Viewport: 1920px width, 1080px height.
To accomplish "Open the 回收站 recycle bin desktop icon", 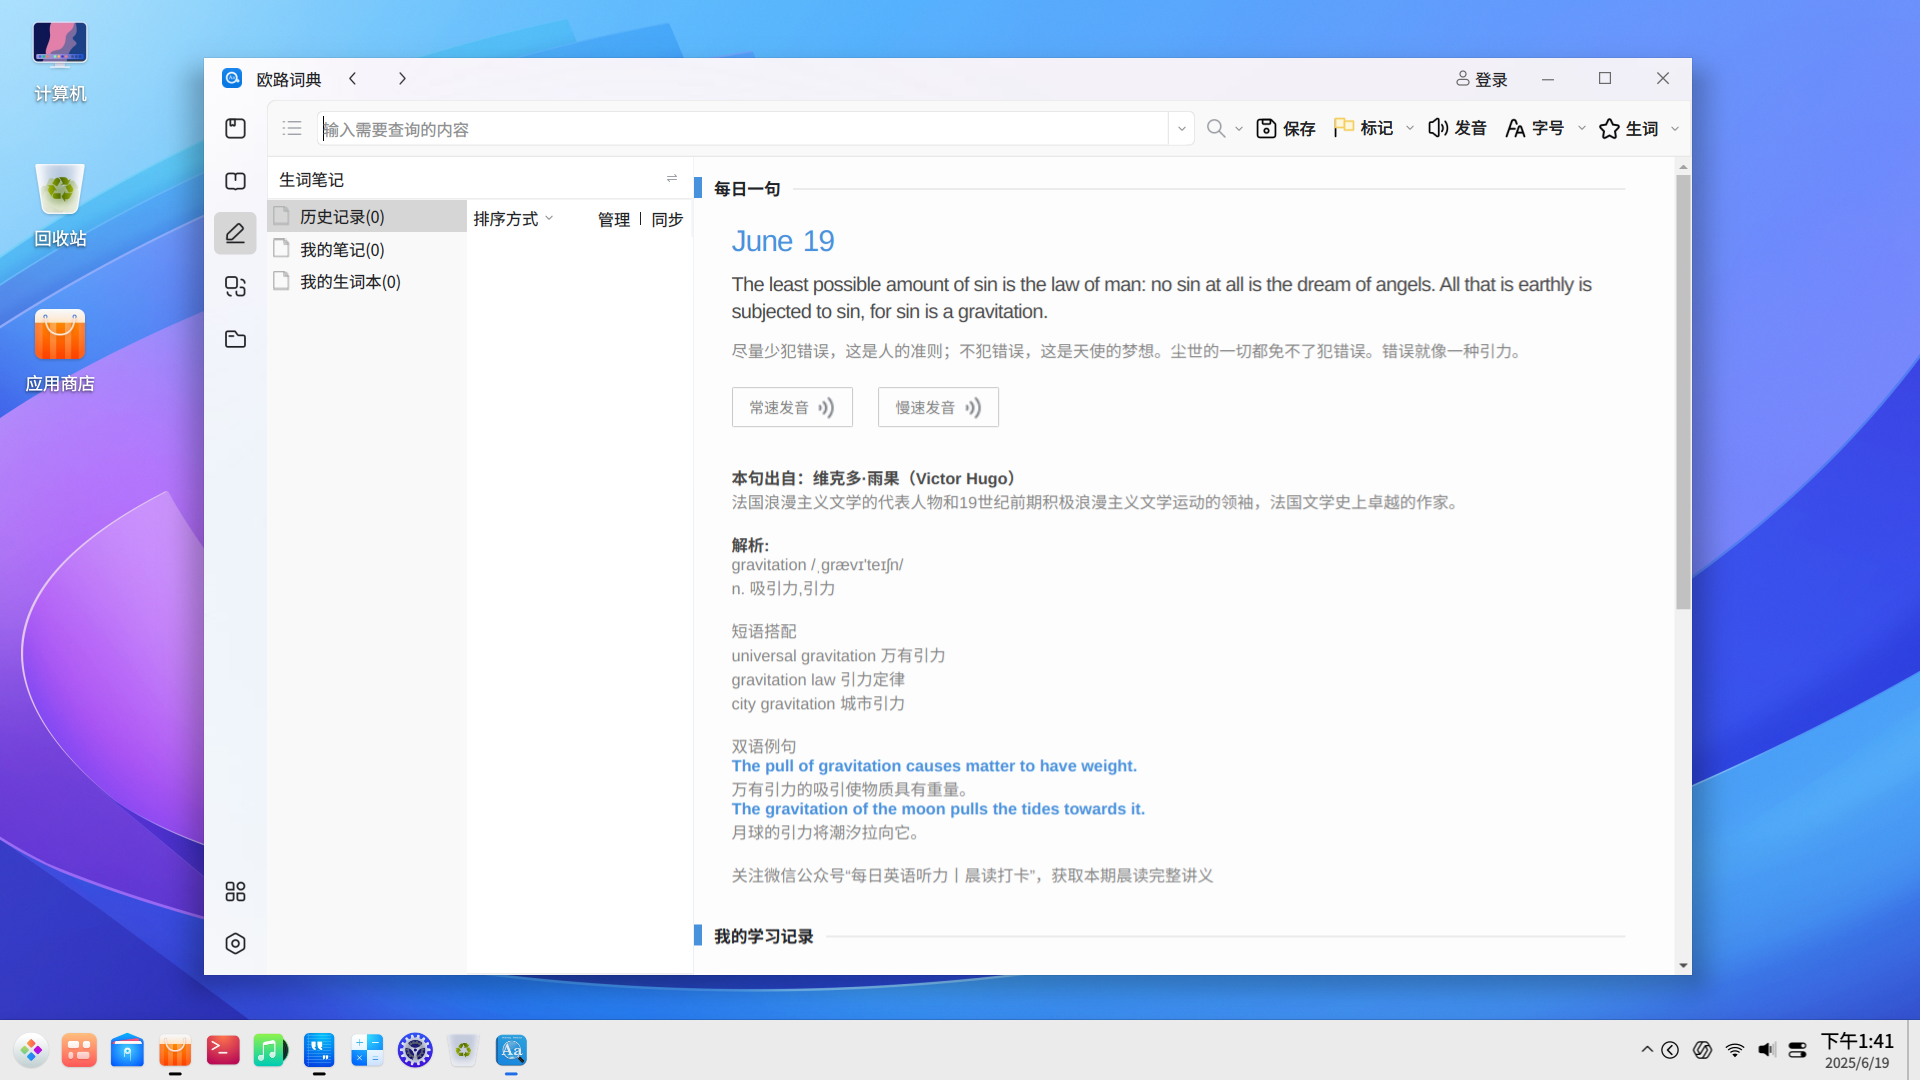I will click(x=60, y=204).
